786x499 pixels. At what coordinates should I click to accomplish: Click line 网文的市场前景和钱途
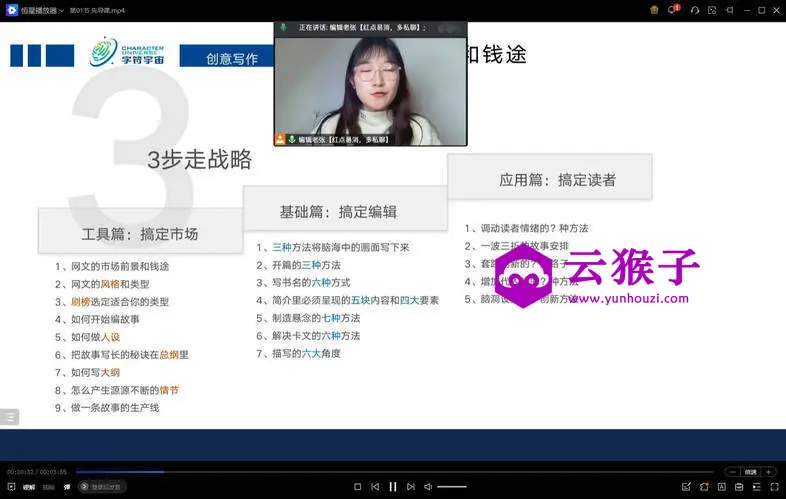pyautogui.click(x=112, y=266)
